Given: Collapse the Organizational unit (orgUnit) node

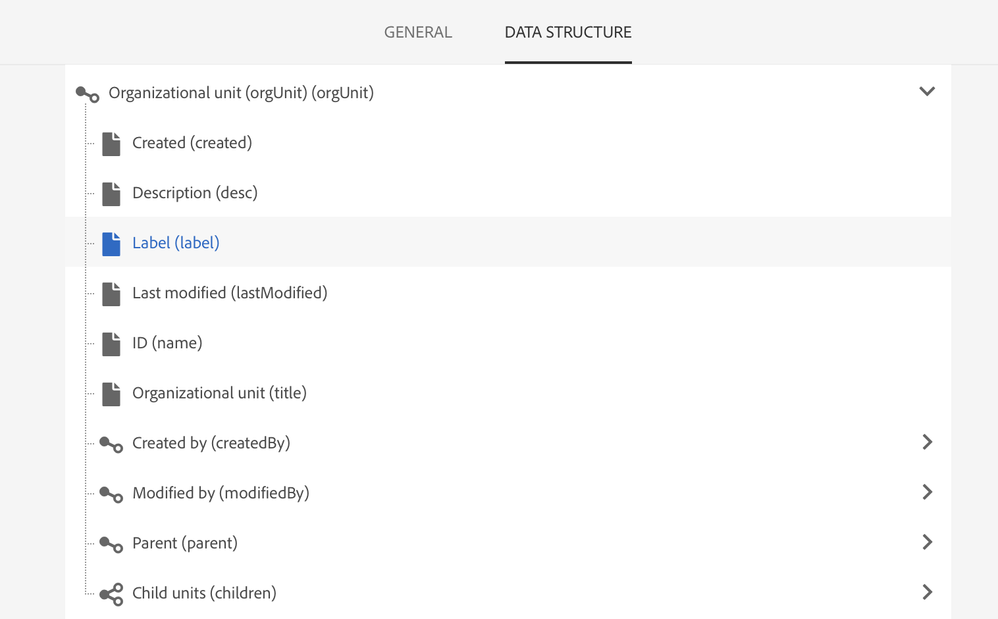Looking at the screenshot, I should click(927, 91).
